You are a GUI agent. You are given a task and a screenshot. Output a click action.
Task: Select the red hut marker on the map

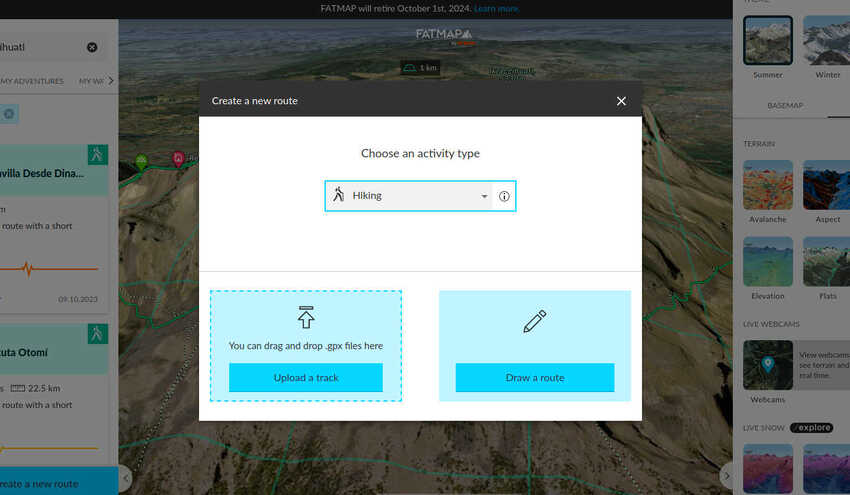178,158
